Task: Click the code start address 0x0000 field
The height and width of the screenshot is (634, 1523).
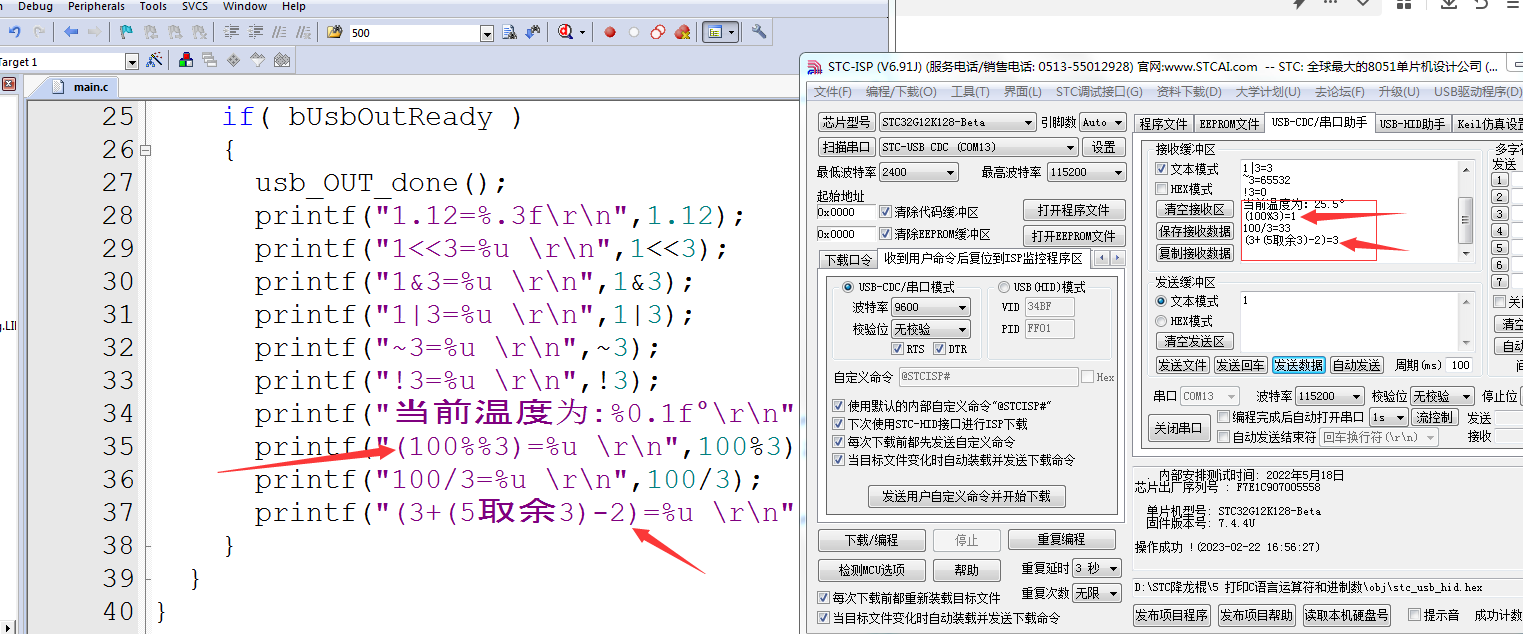Action: pyautogui.click(x=845, y=212)
